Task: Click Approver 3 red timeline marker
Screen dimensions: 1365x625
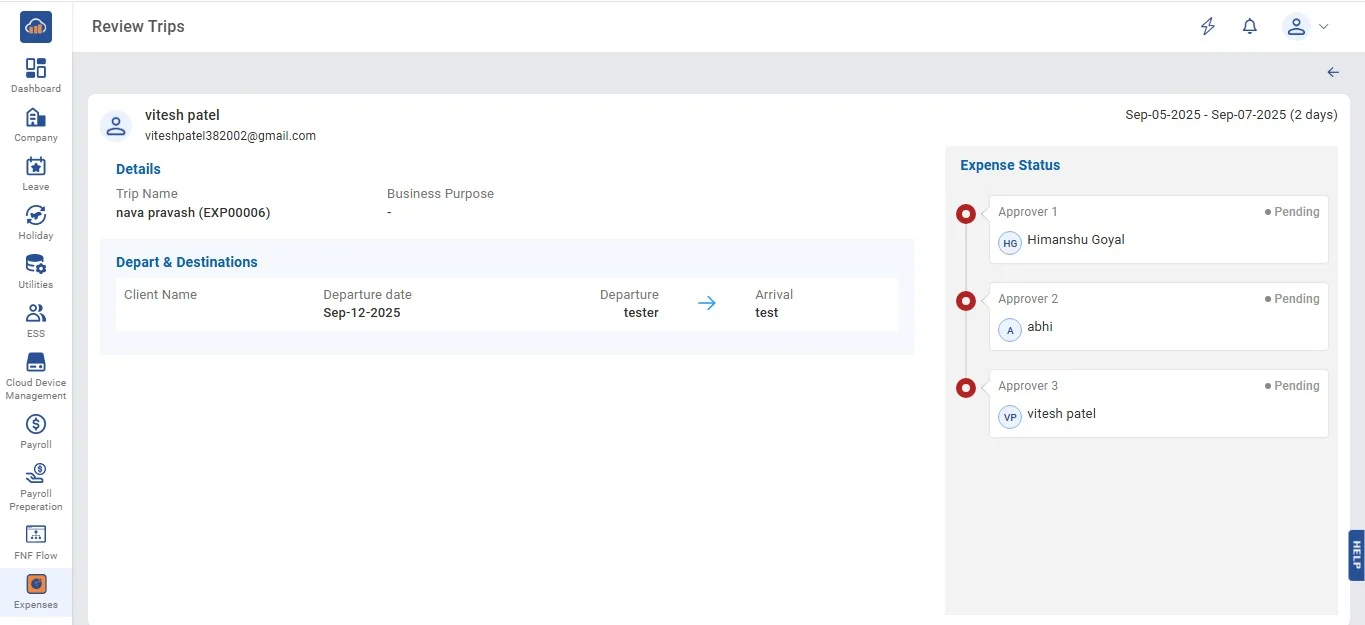Action: click(x=966, y=387)
